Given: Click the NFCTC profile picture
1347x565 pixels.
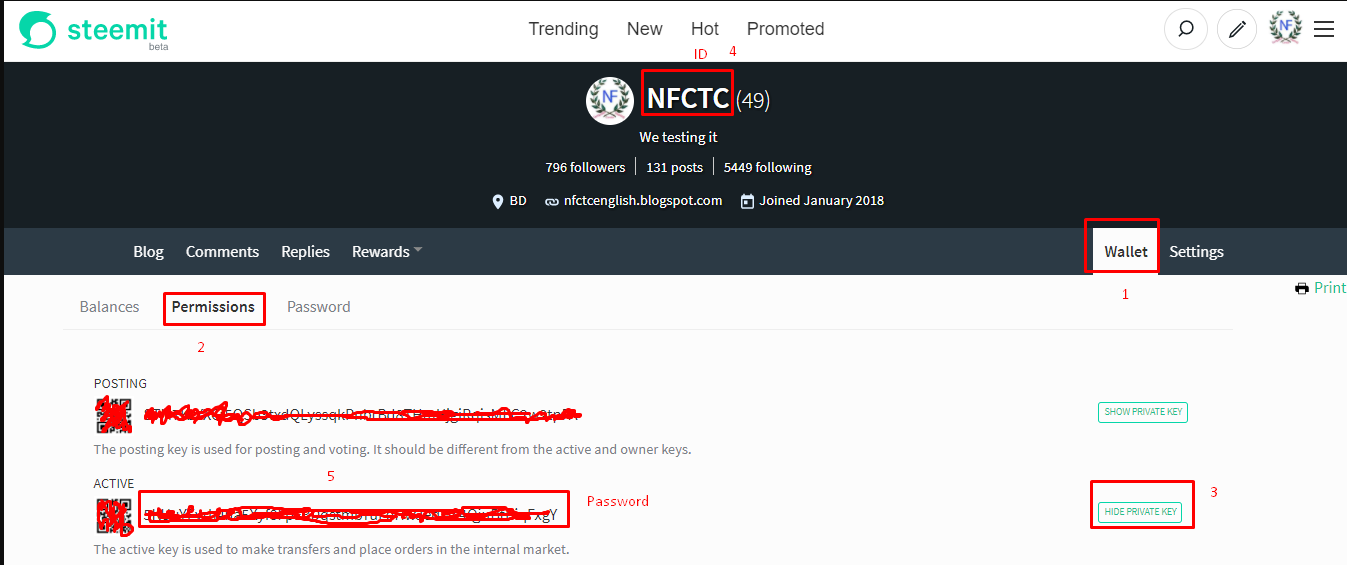Looking at the screenshot, I should click(610, 100).
